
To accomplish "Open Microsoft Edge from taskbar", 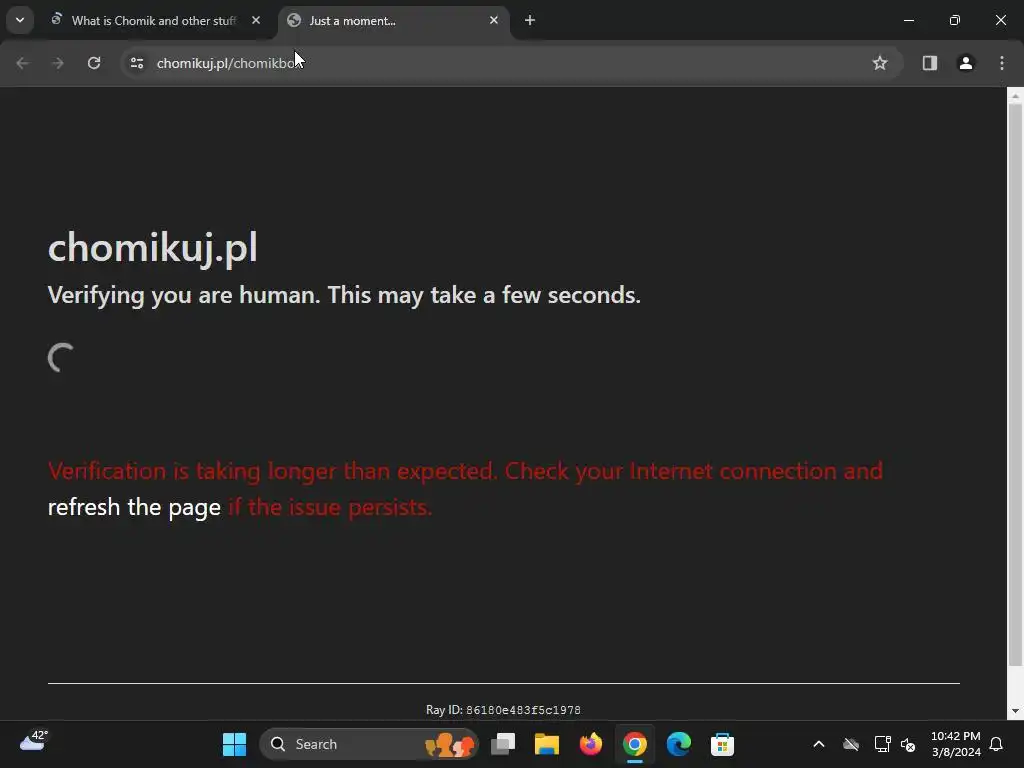I will coord(679,744).
